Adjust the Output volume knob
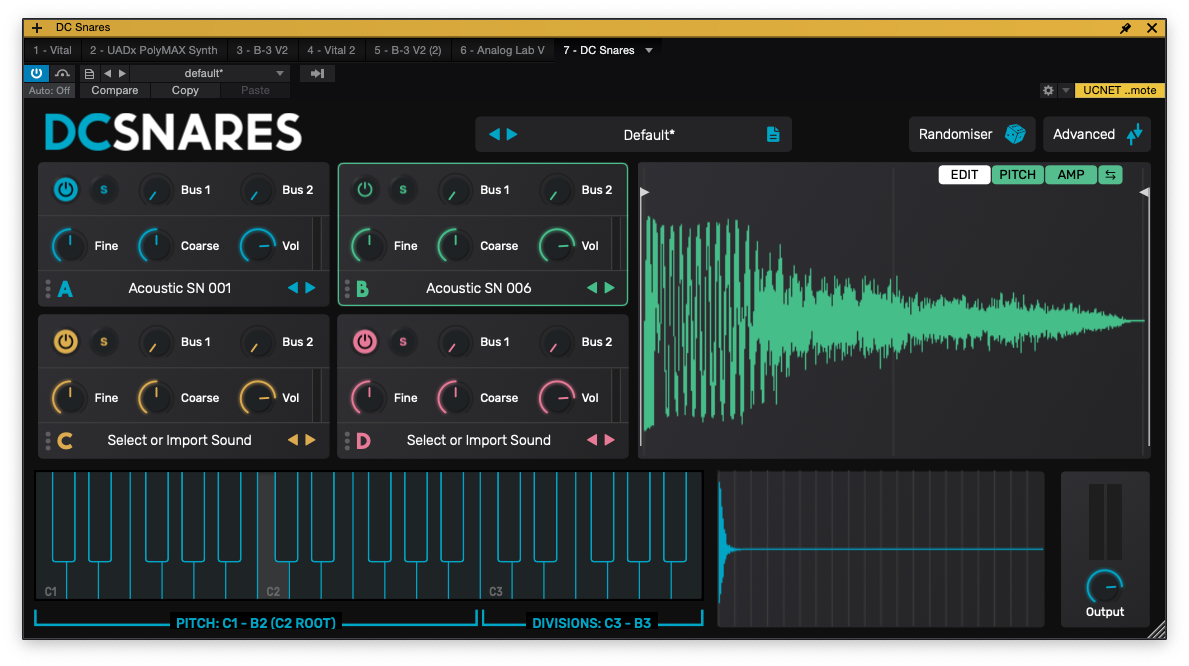1189x666 pixels. [1104, 586]
